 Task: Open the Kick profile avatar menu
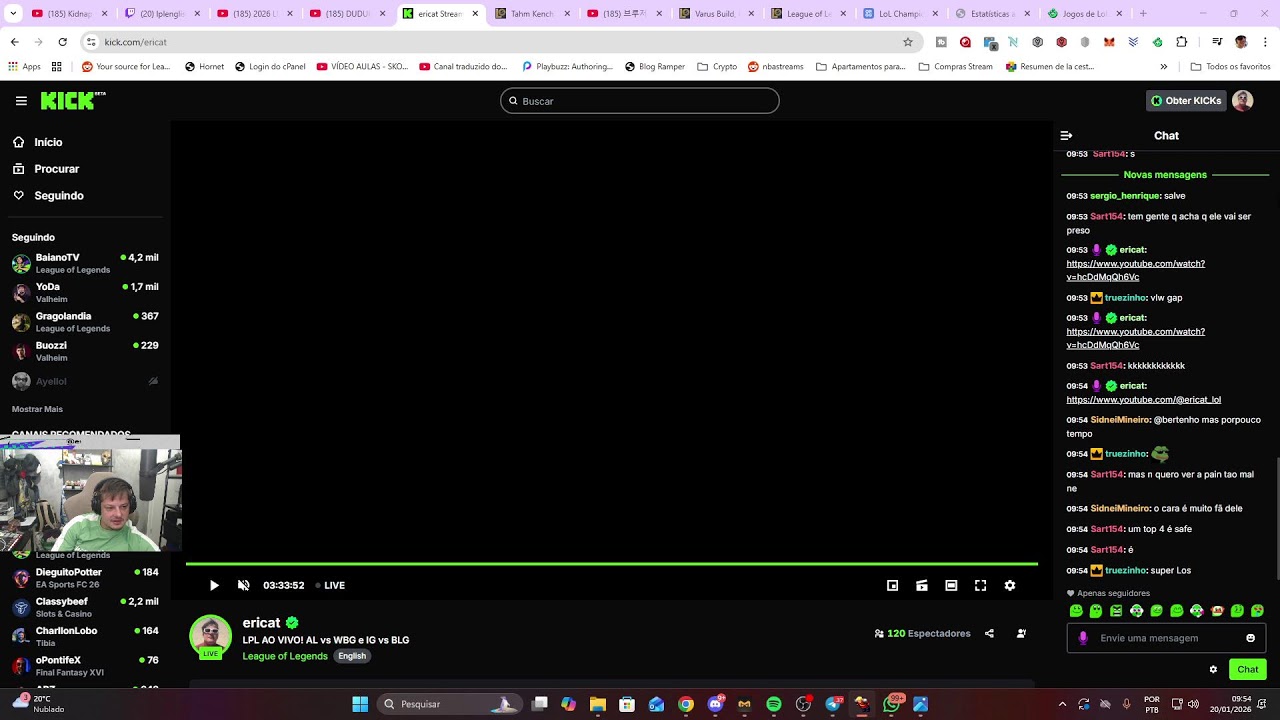[1243, 101]
